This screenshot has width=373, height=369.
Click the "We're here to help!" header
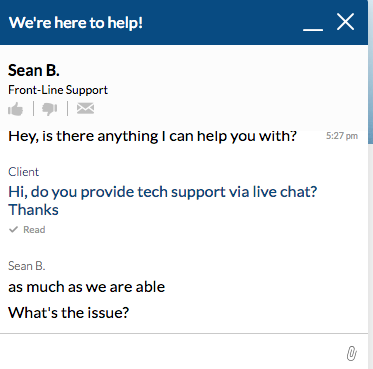(76, 23)
